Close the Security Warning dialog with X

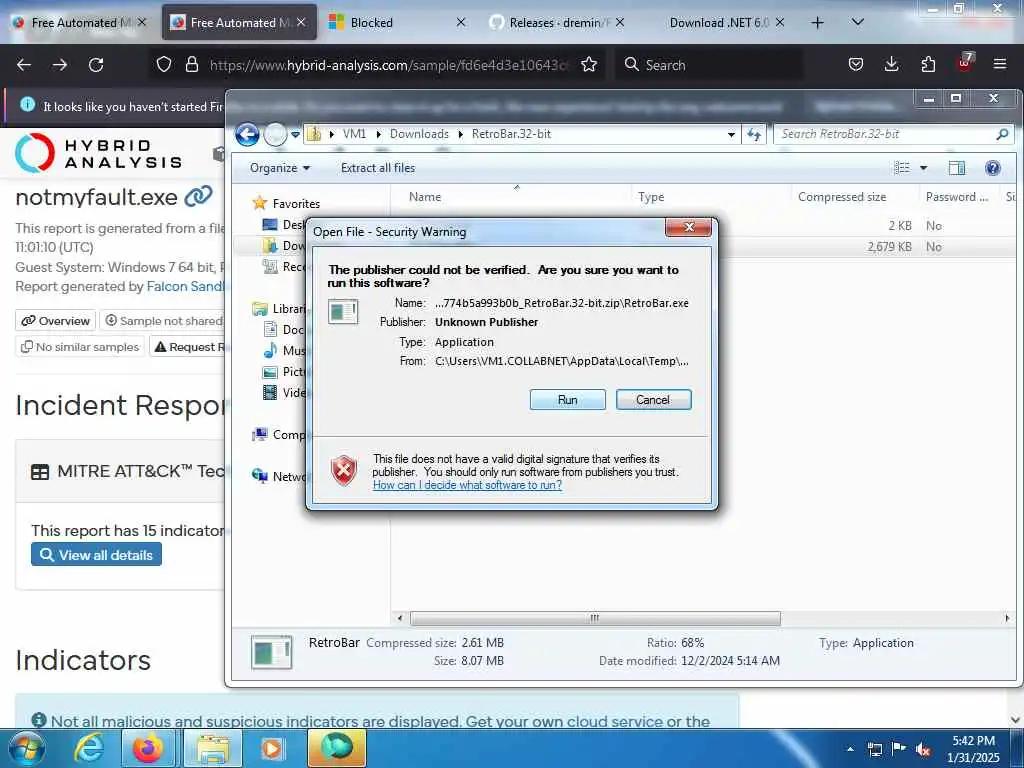(688, 227)
